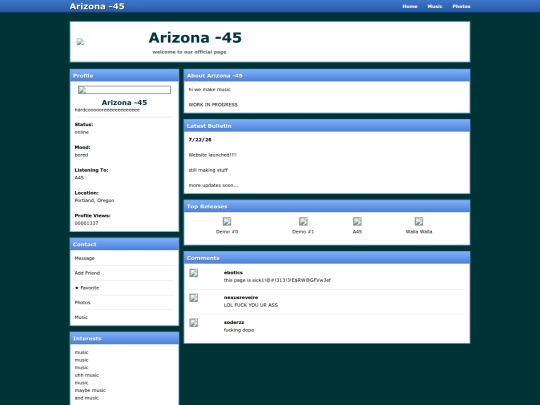Click the Comments panel header
The height and width of the screenshot is (405, 540).
click(x=327, y=258)
